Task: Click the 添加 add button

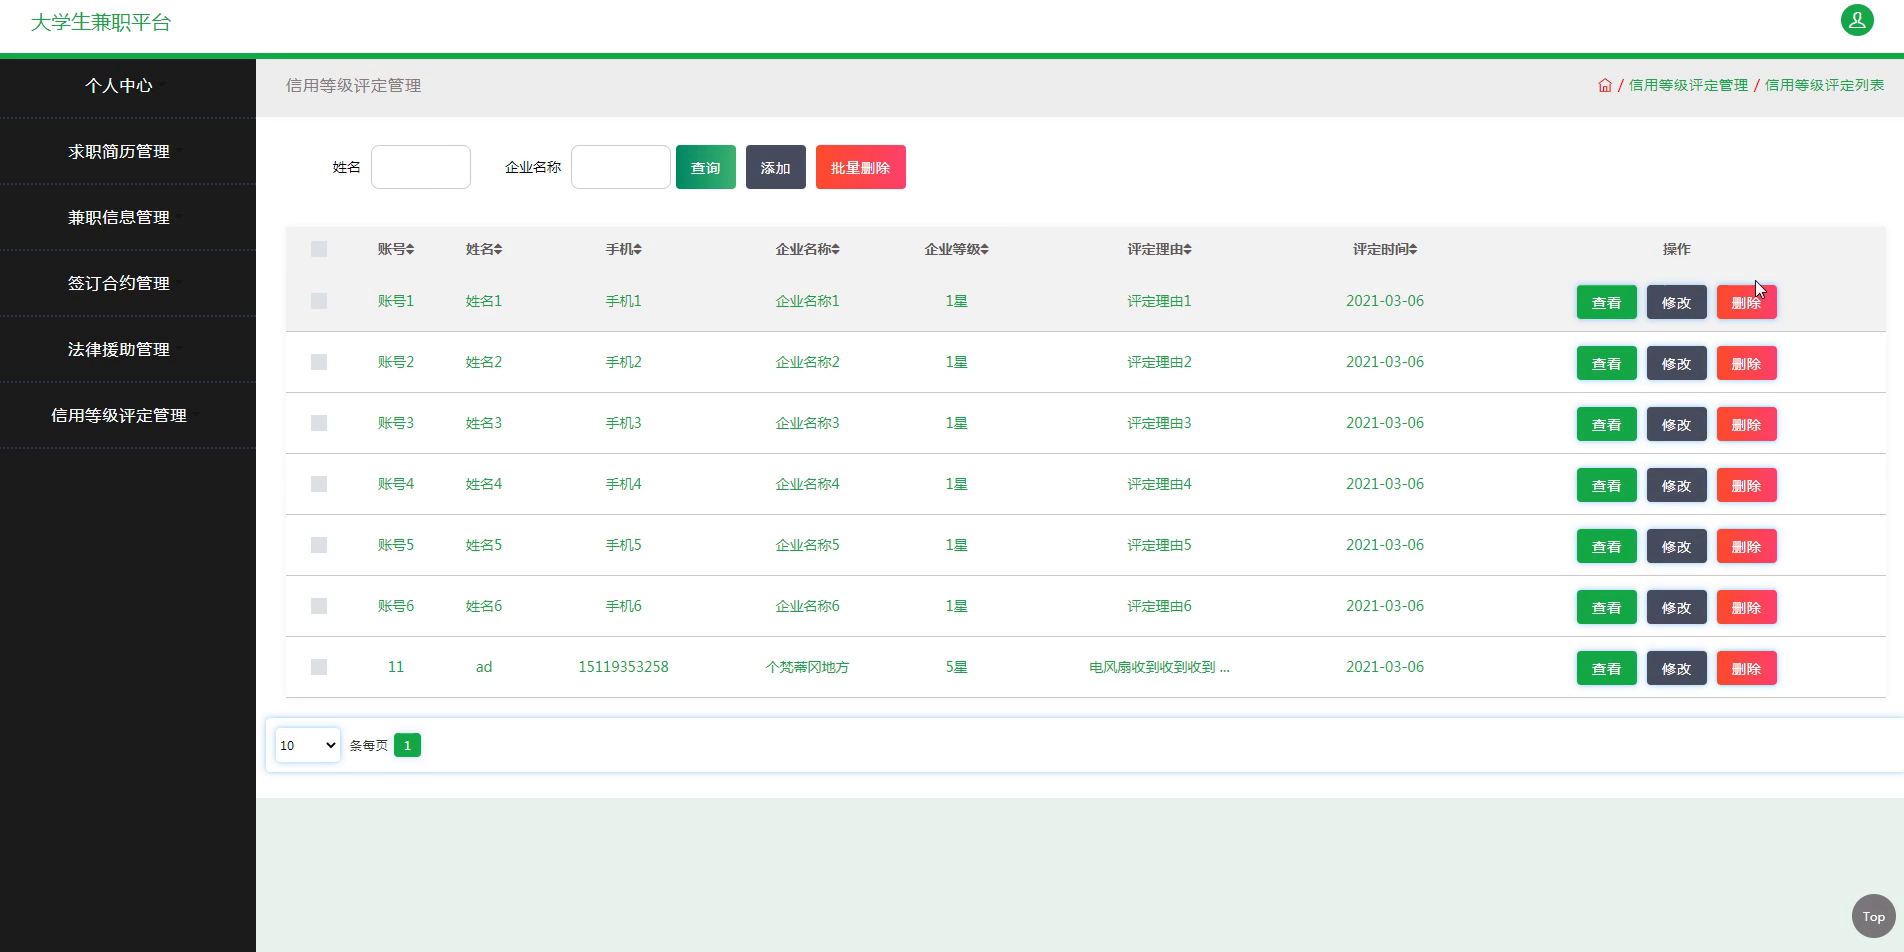Action: pyautogui.click(x=776, y=167)
